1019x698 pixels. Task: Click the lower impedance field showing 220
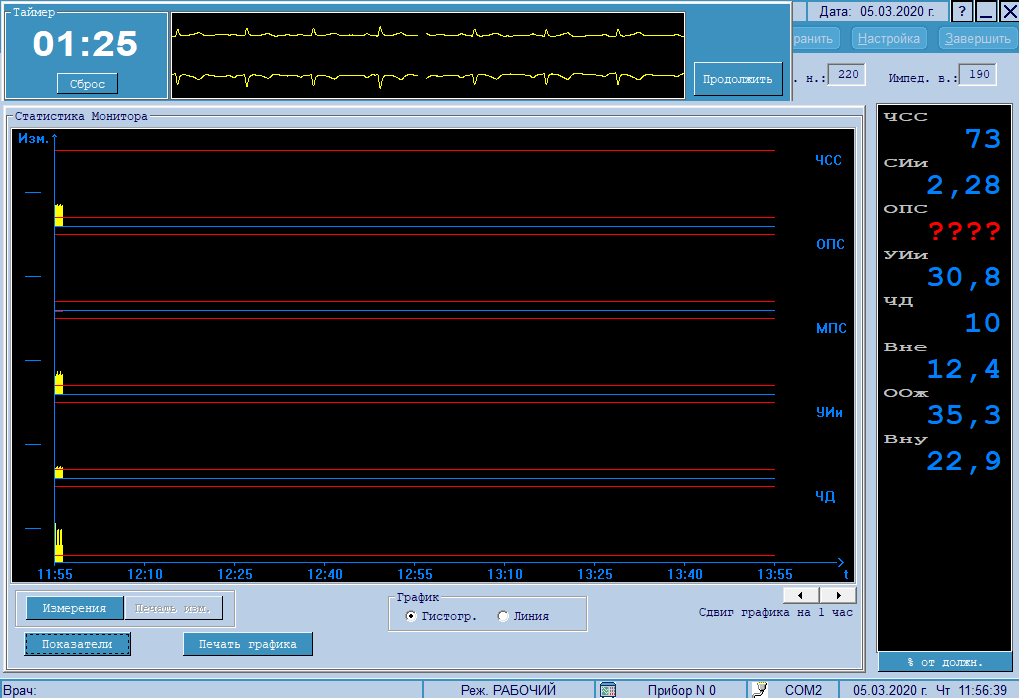(847, 75)
